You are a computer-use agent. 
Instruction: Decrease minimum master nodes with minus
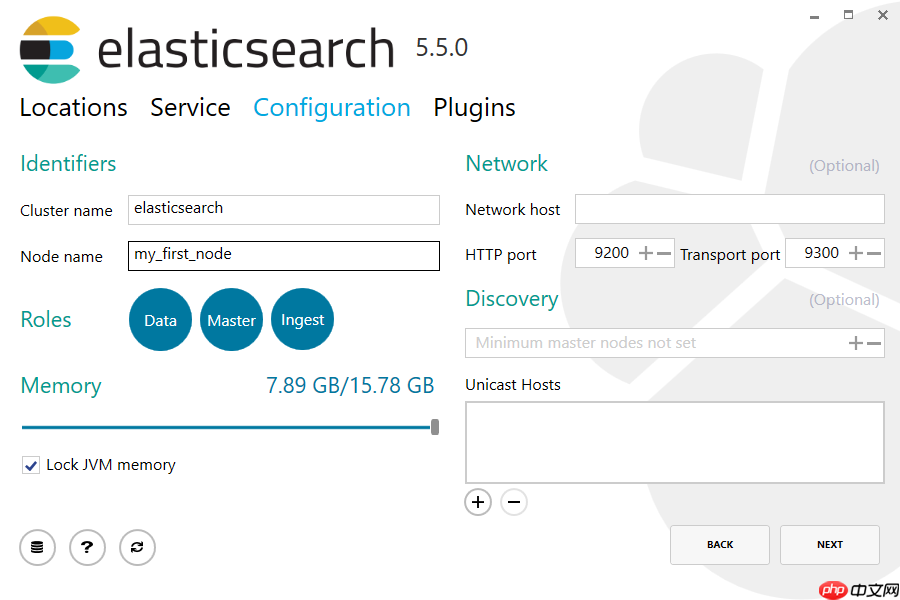pos(874,343)
